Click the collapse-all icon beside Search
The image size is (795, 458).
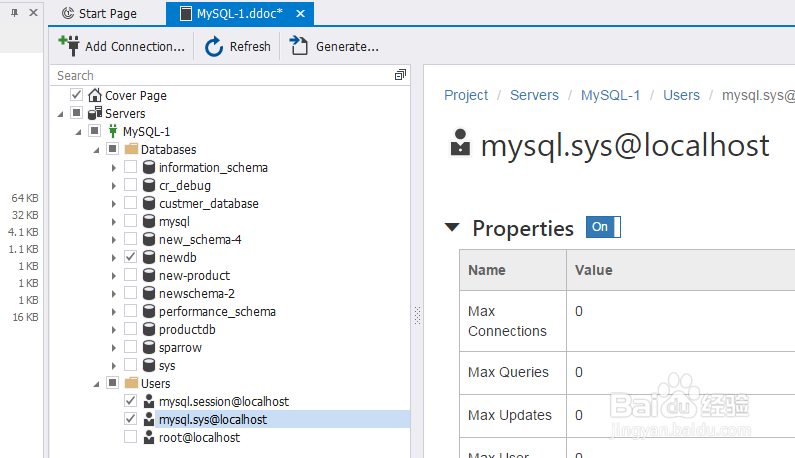pos(400,75)
